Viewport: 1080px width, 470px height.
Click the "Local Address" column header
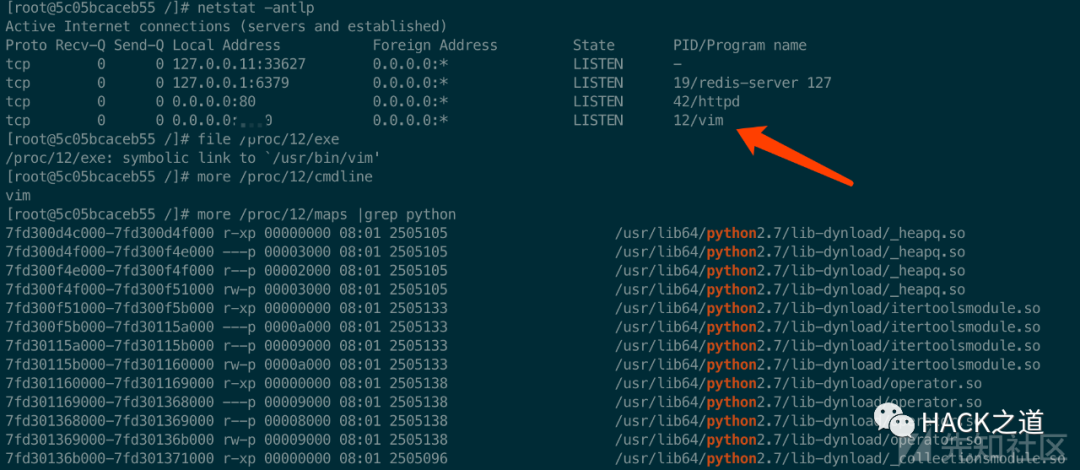click(226, 45)
